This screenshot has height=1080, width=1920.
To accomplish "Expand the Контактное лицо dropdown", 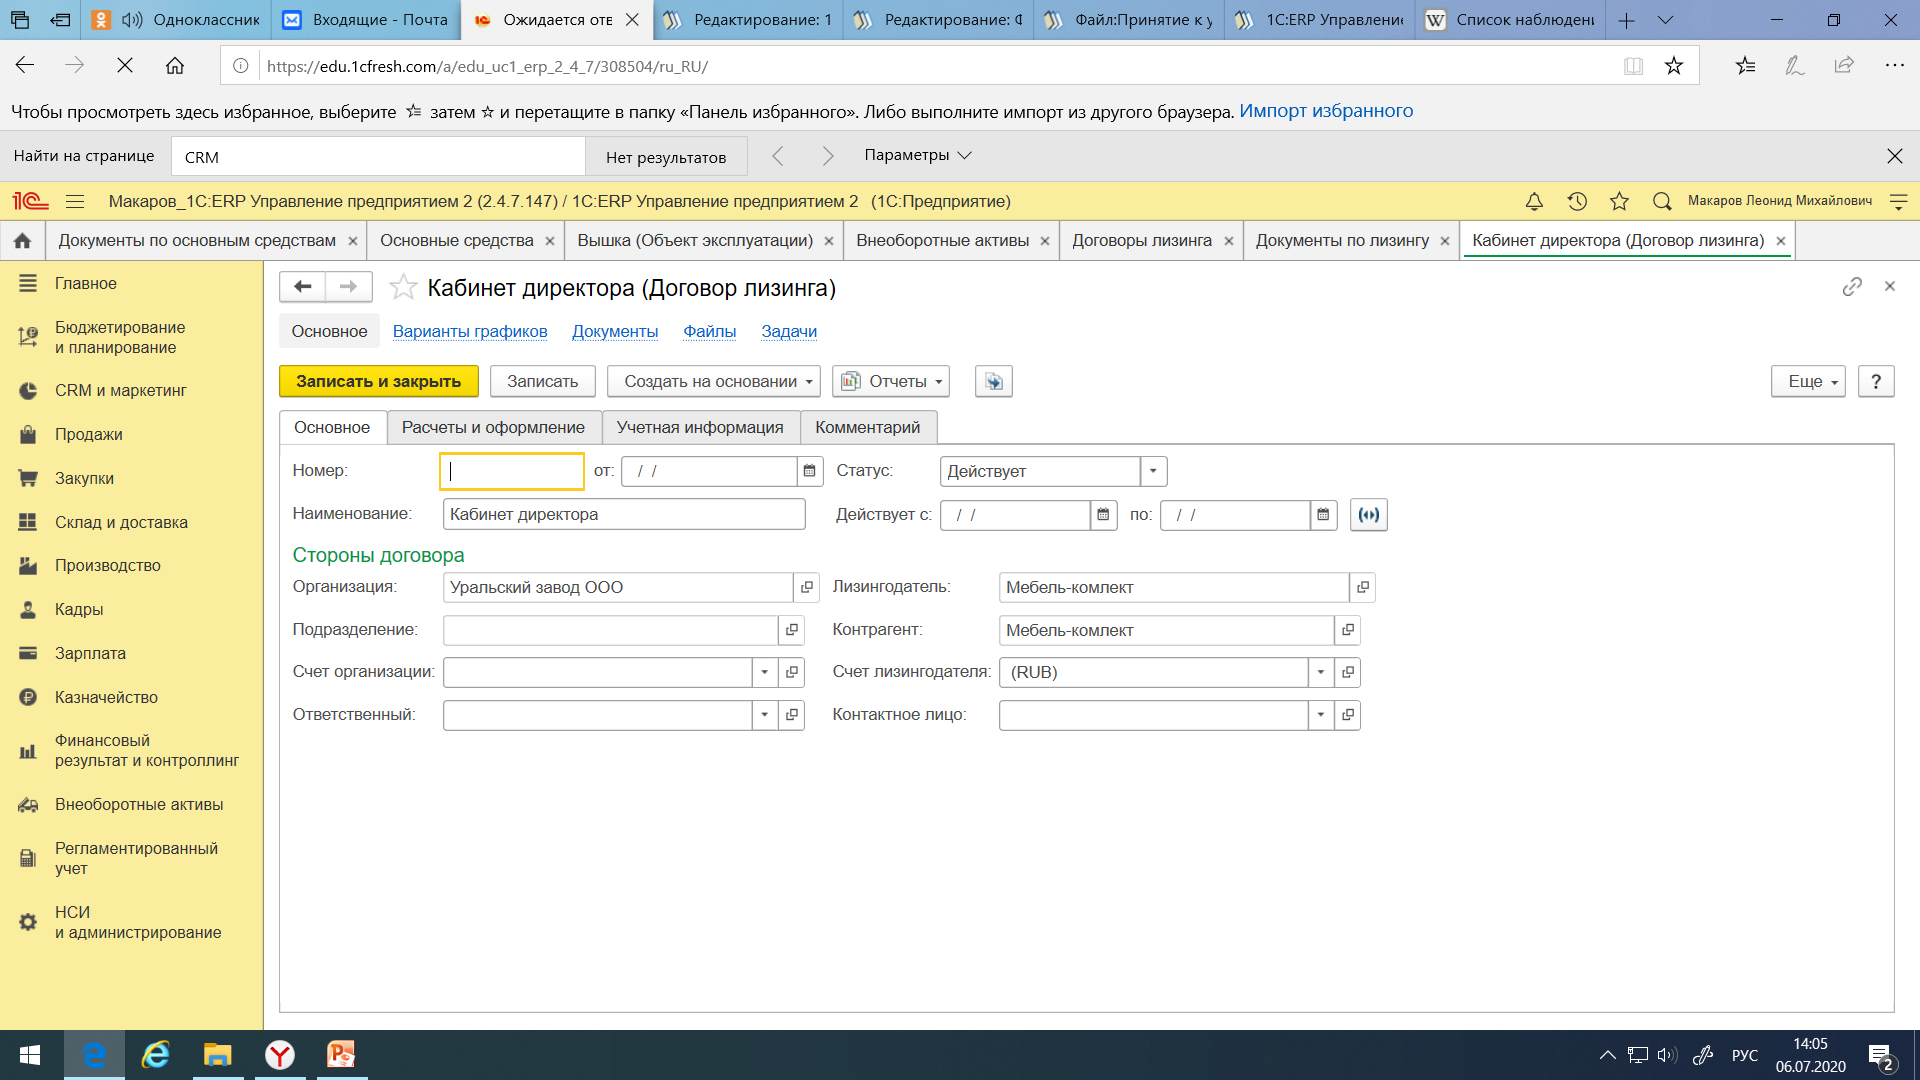I will [1321, 715].
